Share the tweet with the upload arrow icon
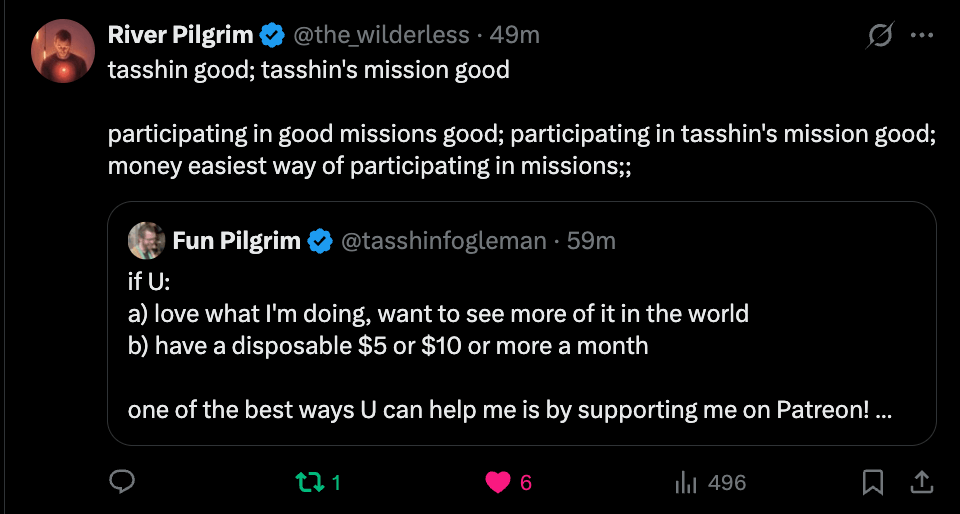 (921, 482)
